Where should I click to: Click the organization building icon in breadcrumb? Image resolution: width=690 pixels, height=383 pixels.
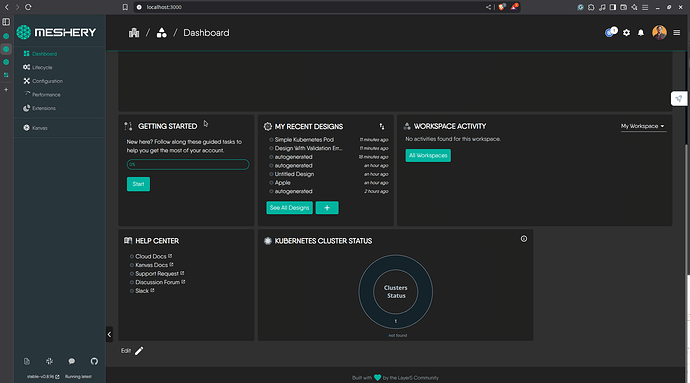[x=134, y=33]
